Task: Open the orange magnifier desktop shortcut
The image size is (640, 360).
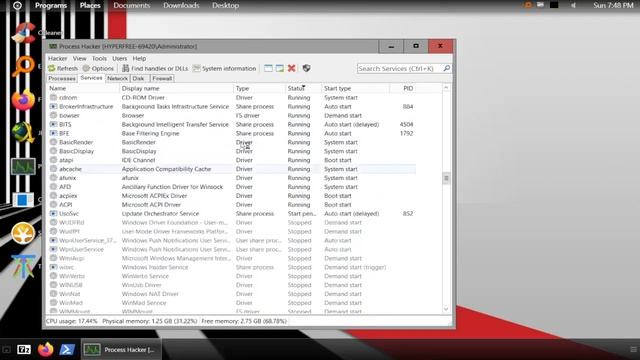Action: click(x=23, y=66)
